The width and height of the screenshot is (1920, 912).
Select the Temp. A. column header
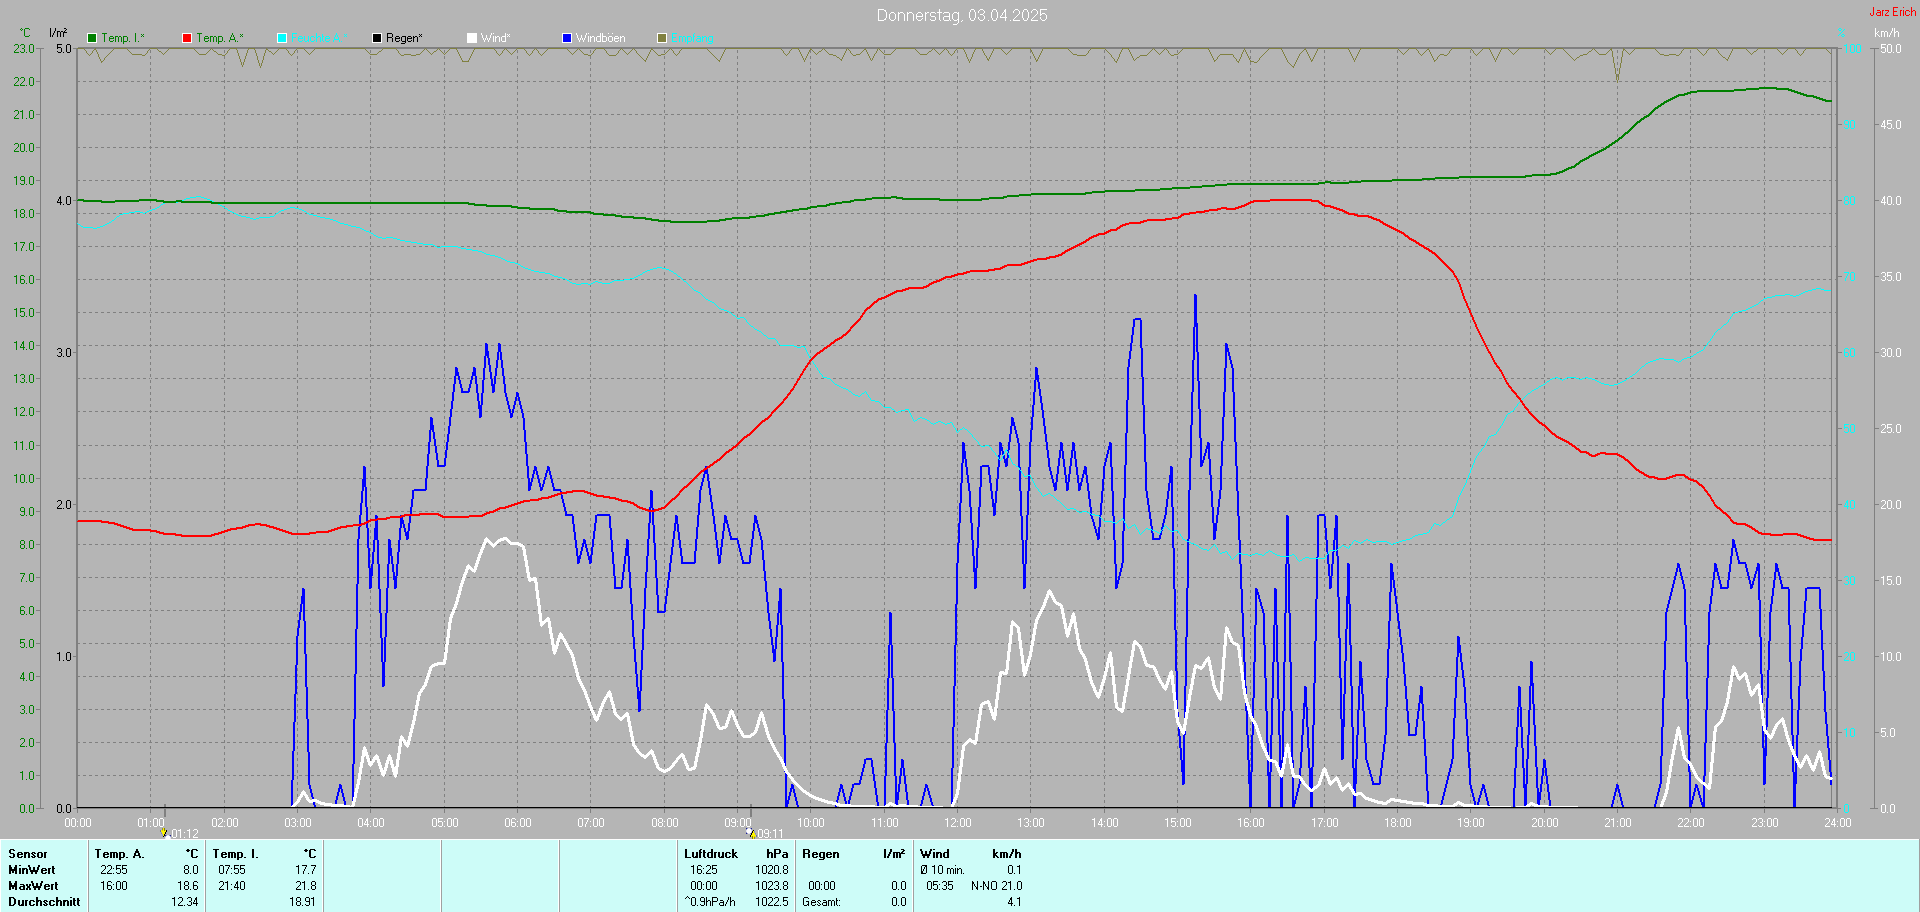click(119, 854)
